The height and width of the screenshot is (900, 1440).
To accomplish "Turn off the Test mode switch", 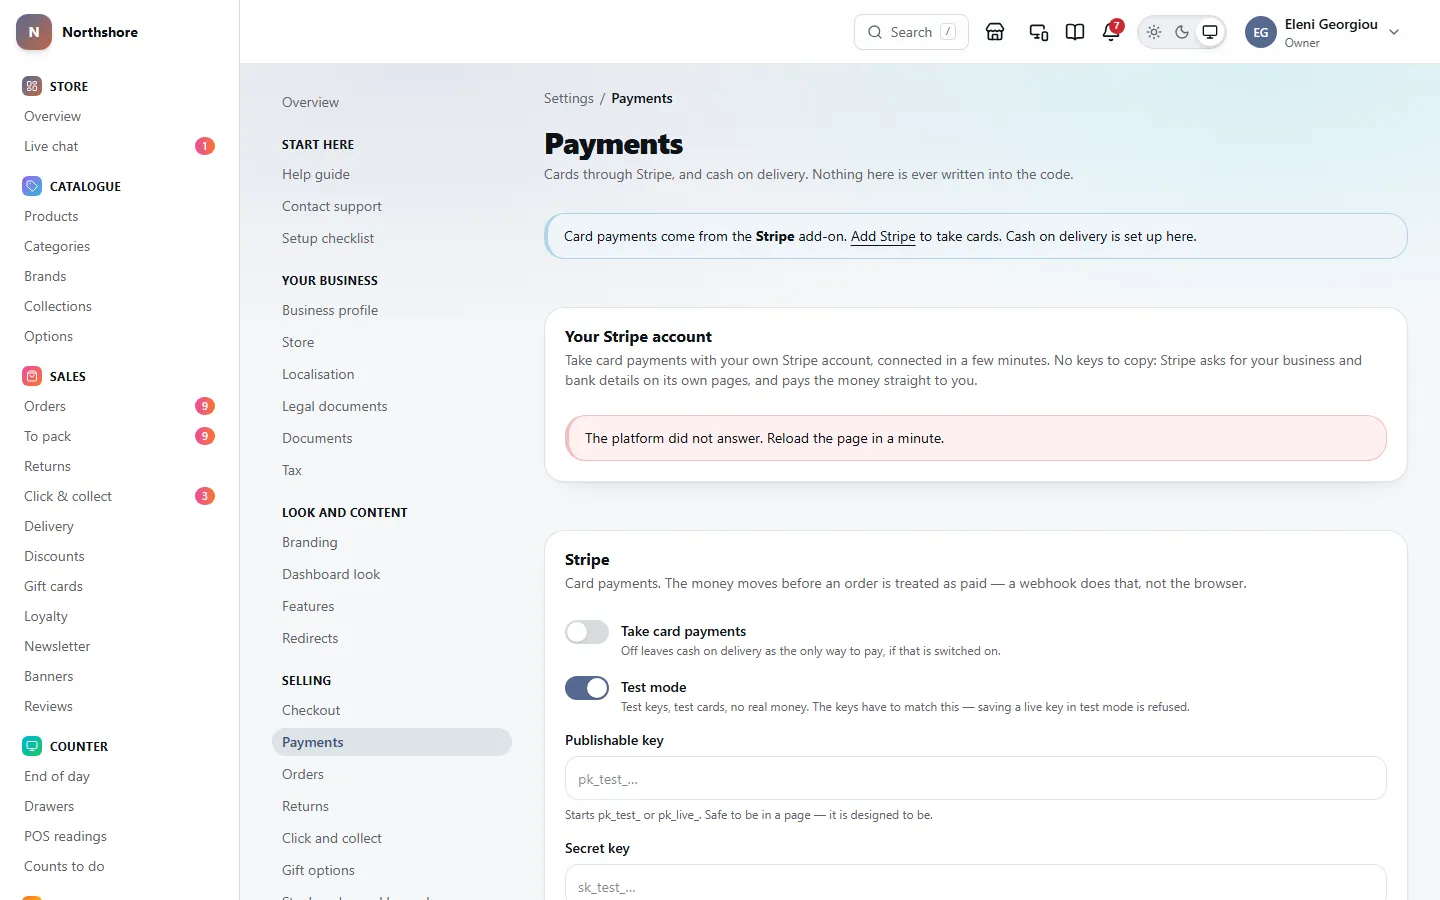I will pos(587,688).
